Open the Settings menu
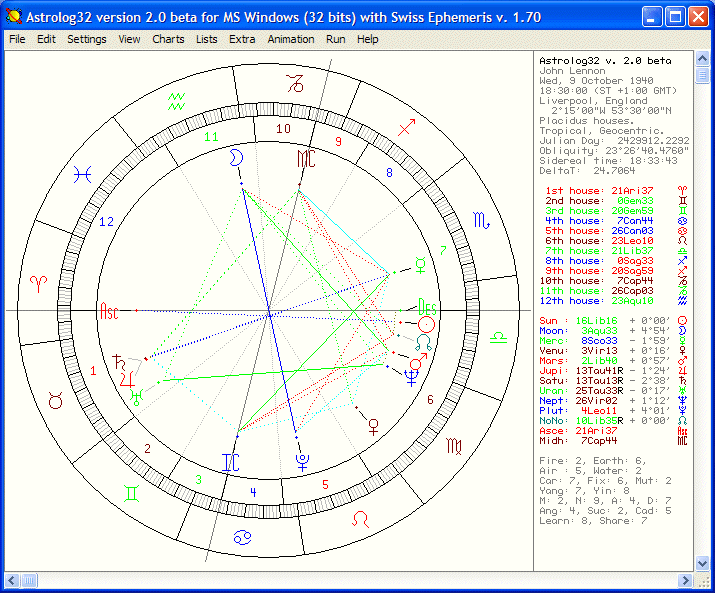This screenshot has width=715, height=593. 87,39
